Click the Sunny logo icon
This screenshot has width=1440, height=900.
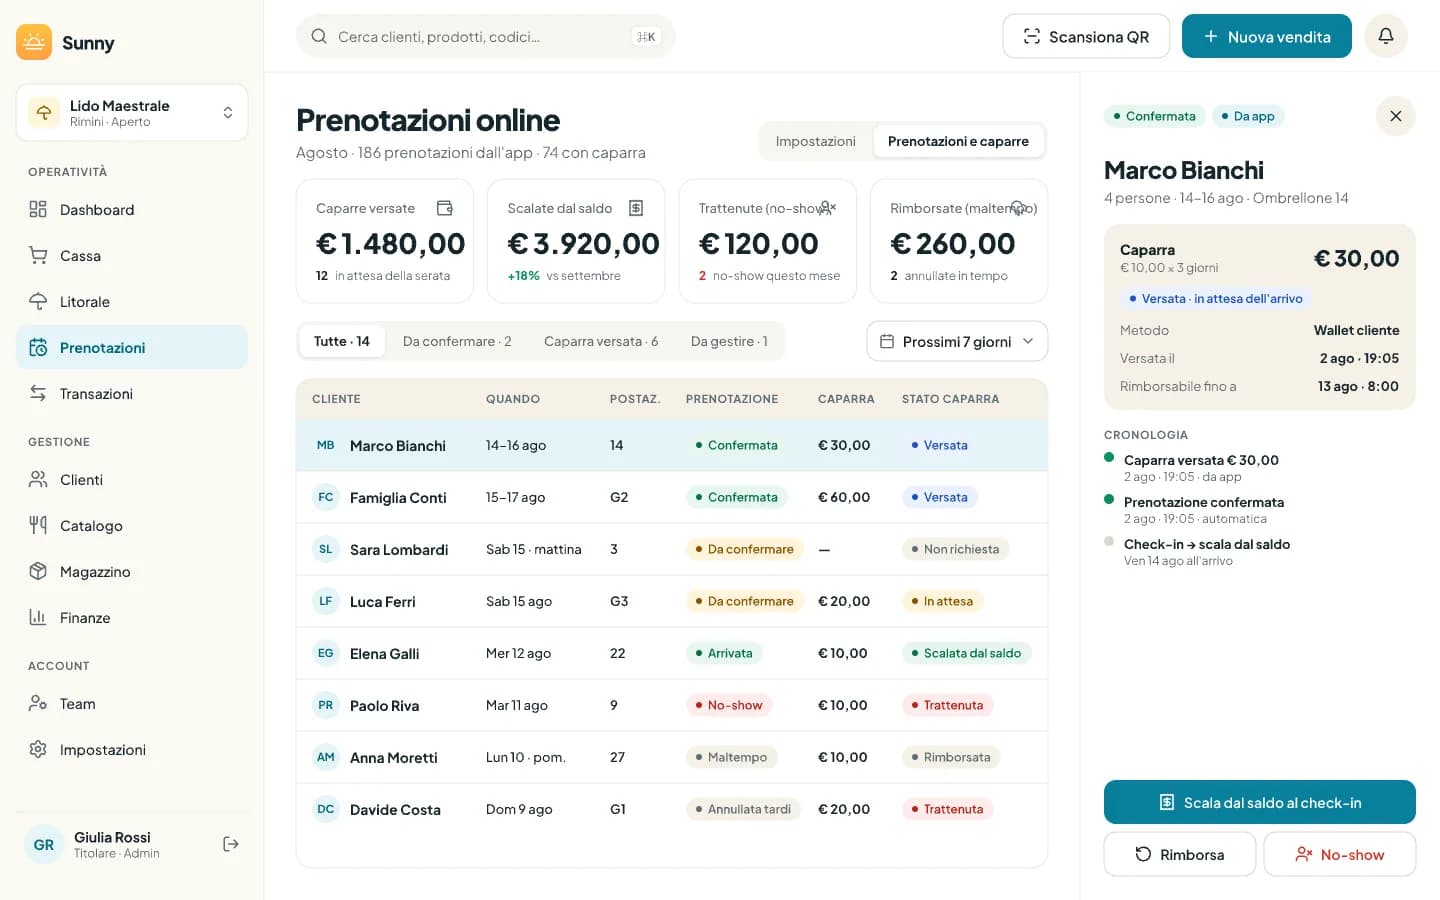34,42
